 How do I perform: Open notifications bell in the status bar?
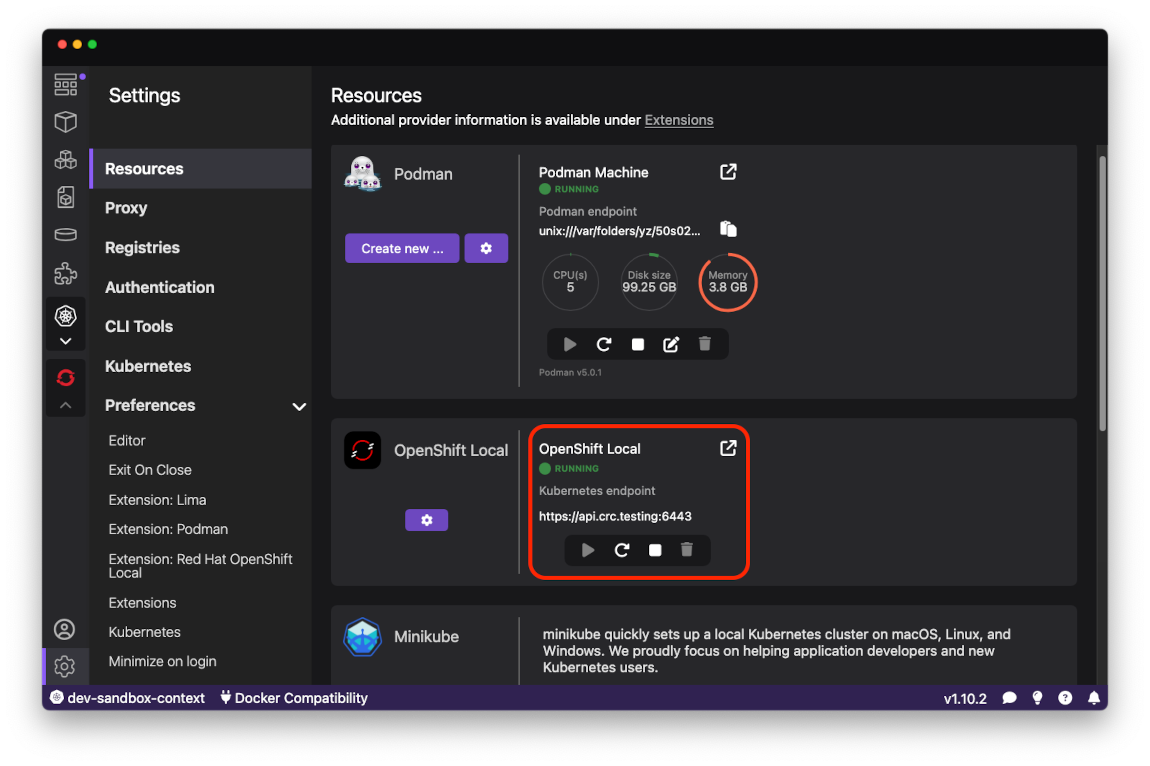point(1093,698)
